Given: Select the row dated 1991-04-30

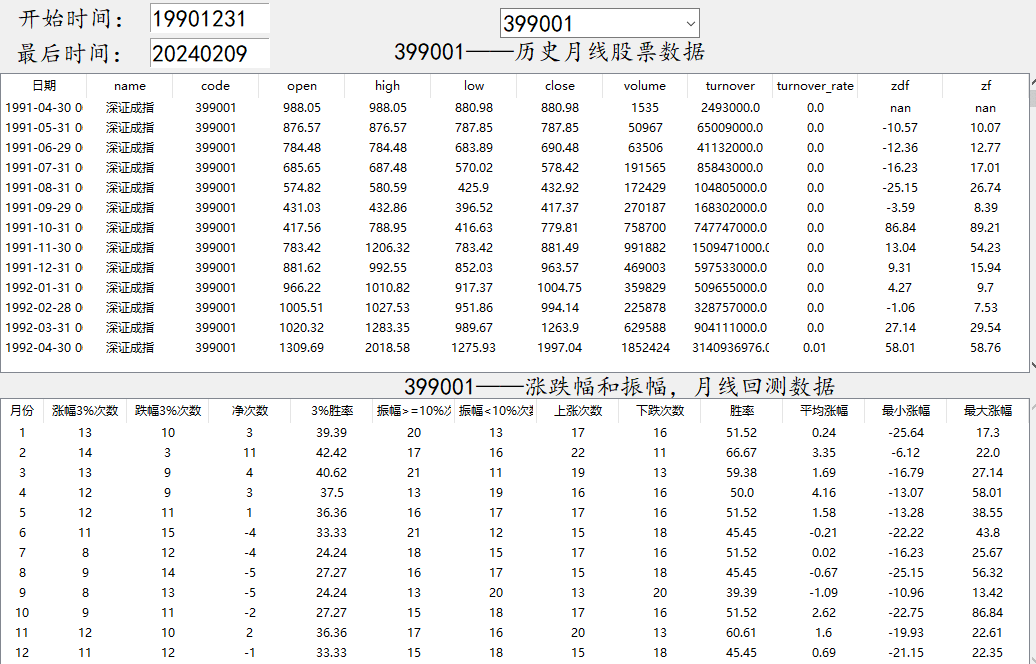Looking at the screenshot, I should 515,108.
